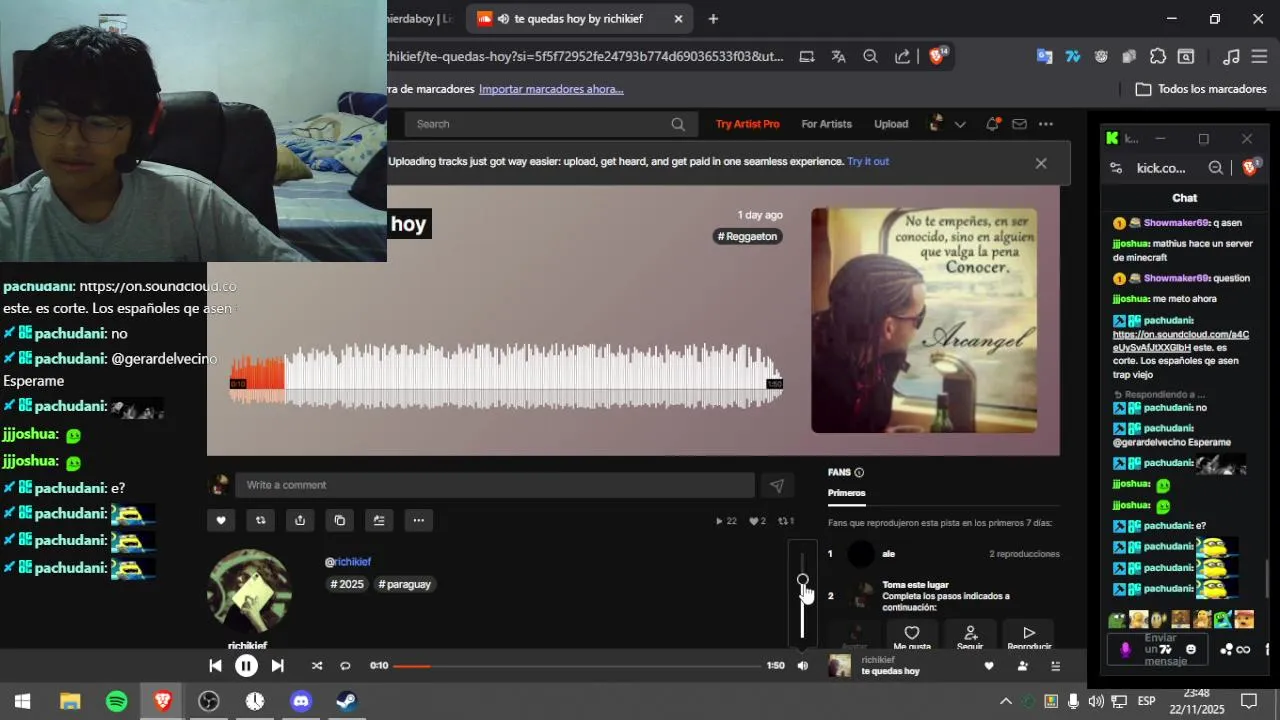This screenshot has width=1280, height=720.
Task: Open the #Reggaeton tag
Action: coord(747,237)
